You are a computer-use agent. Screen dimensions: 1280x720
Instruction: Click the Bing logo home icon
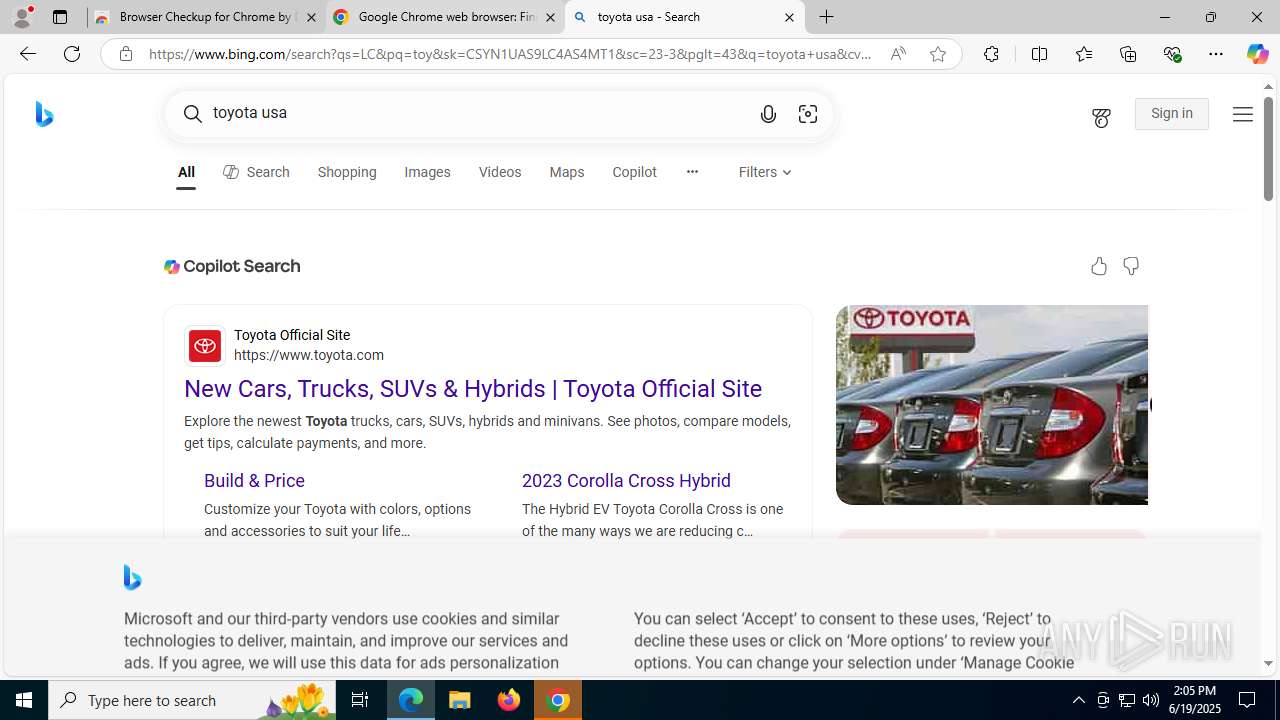44,114
